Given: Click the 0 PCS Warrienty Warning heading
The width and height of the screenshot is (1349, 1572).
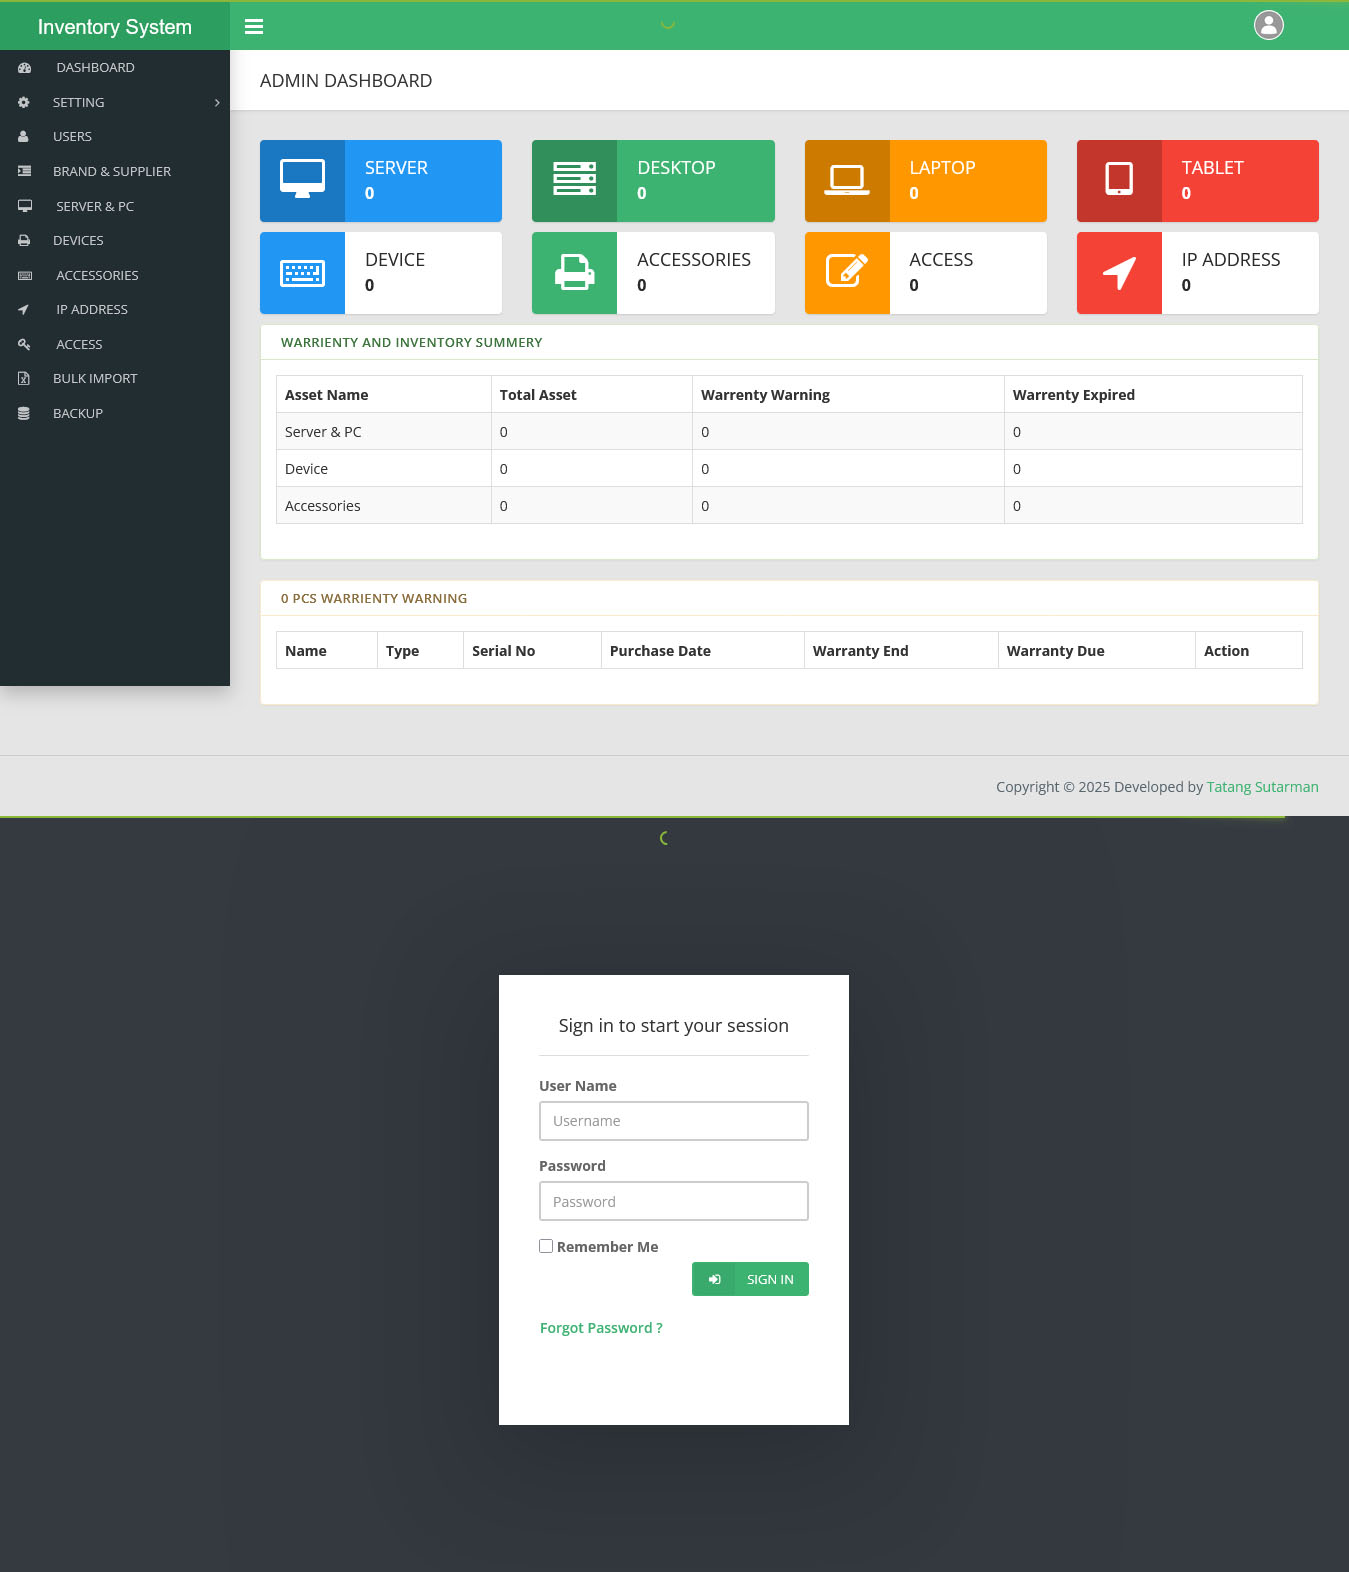Looking at the screenshot, I should point(374,599).
